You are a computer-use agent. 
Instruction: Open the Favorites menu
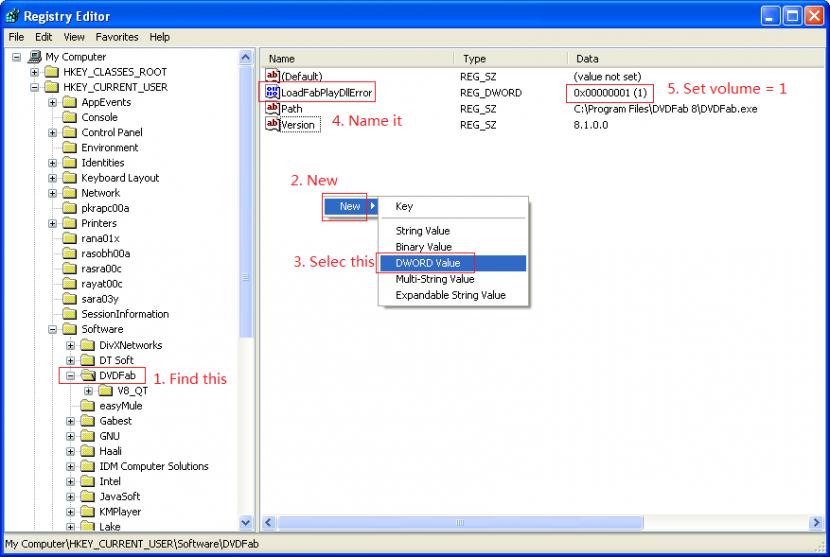click(117, 37)
